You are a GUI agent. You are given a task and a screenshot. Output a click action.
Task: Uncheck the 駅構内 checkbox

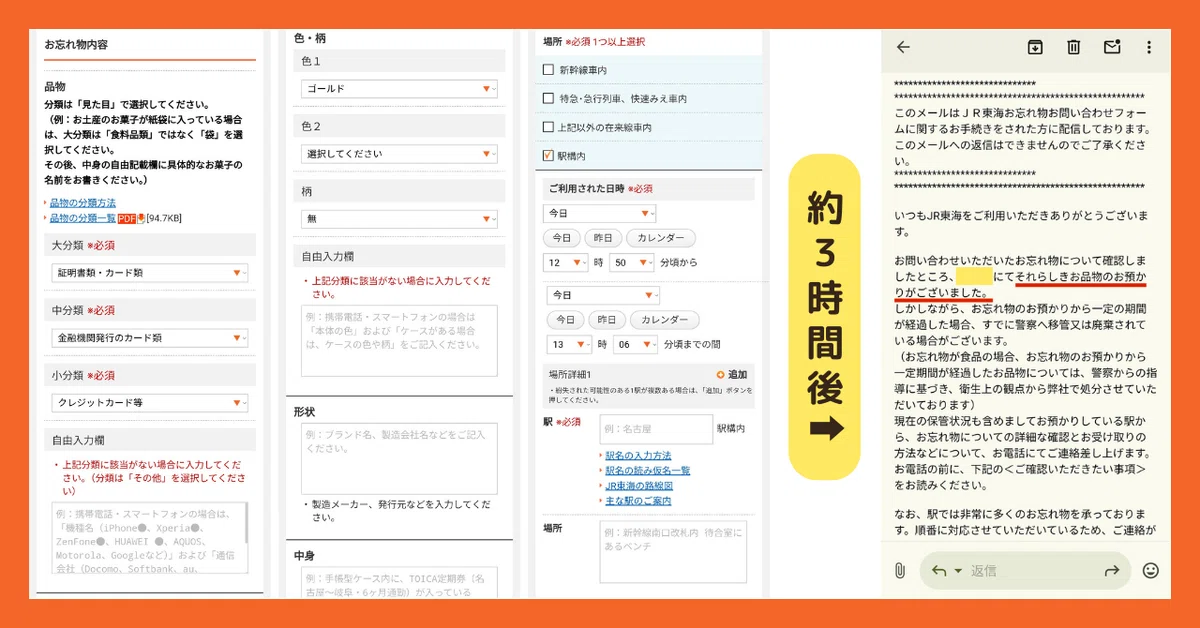click(547, 156)
